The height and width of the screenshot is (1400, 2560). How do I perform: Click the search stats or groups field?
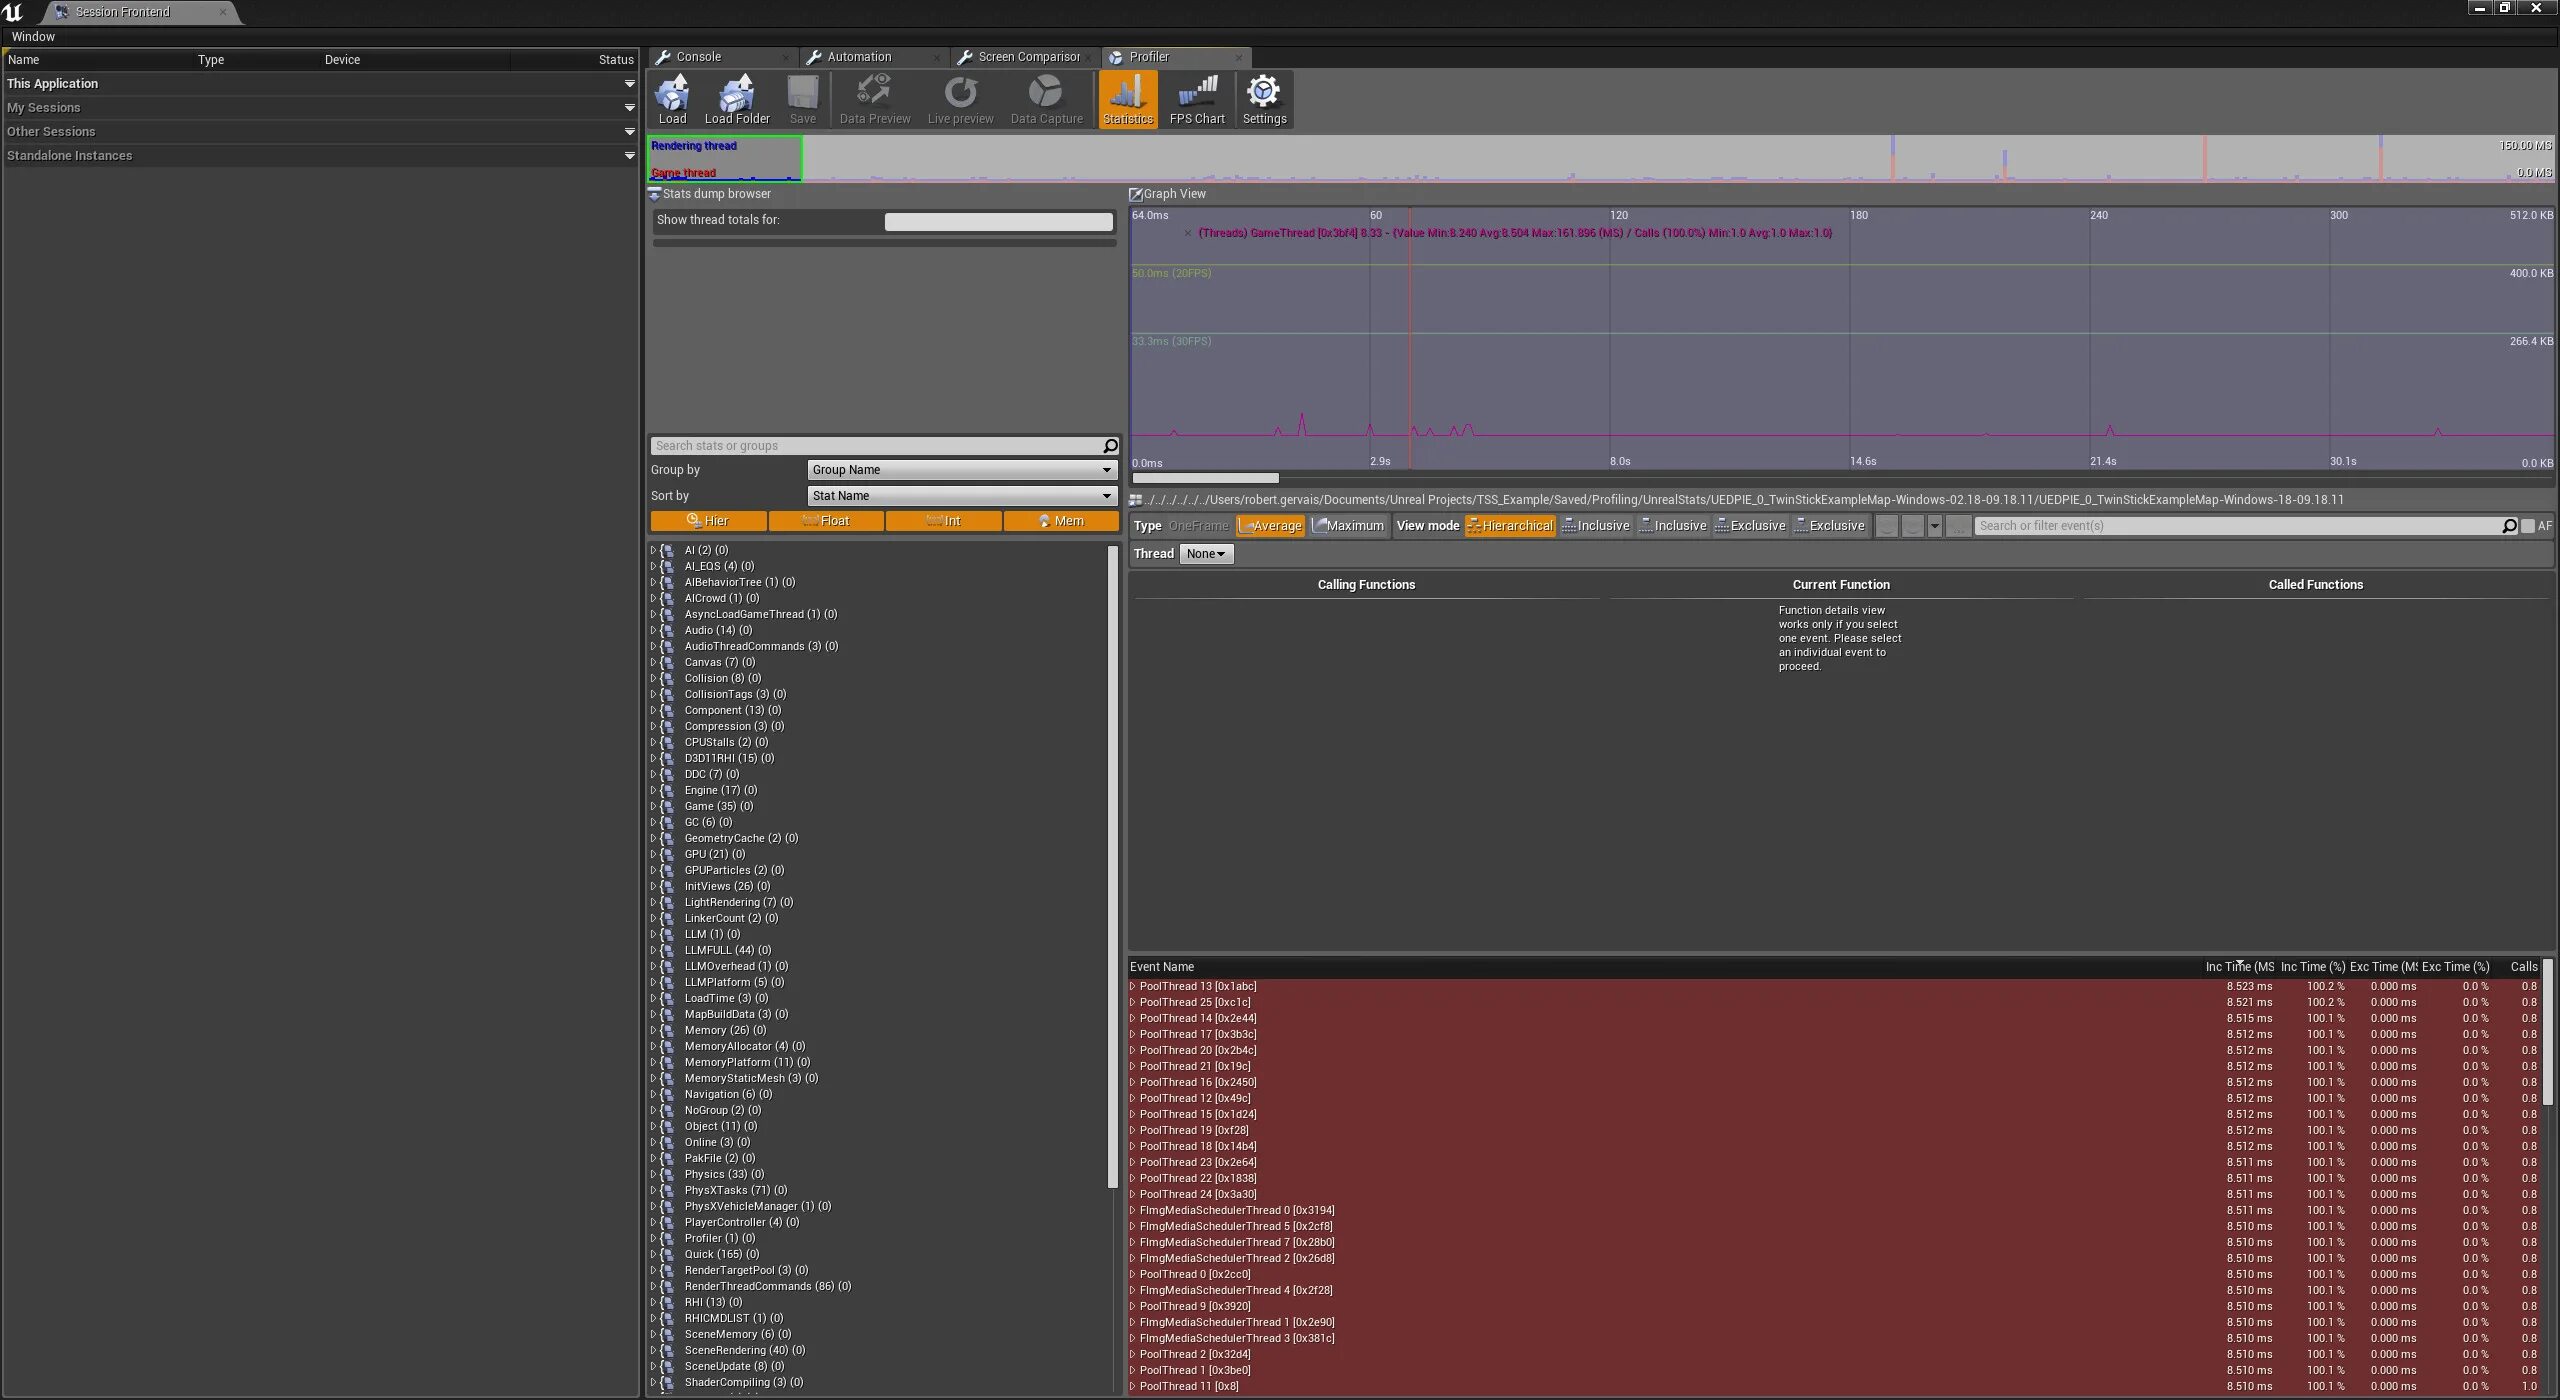[880, 445]
